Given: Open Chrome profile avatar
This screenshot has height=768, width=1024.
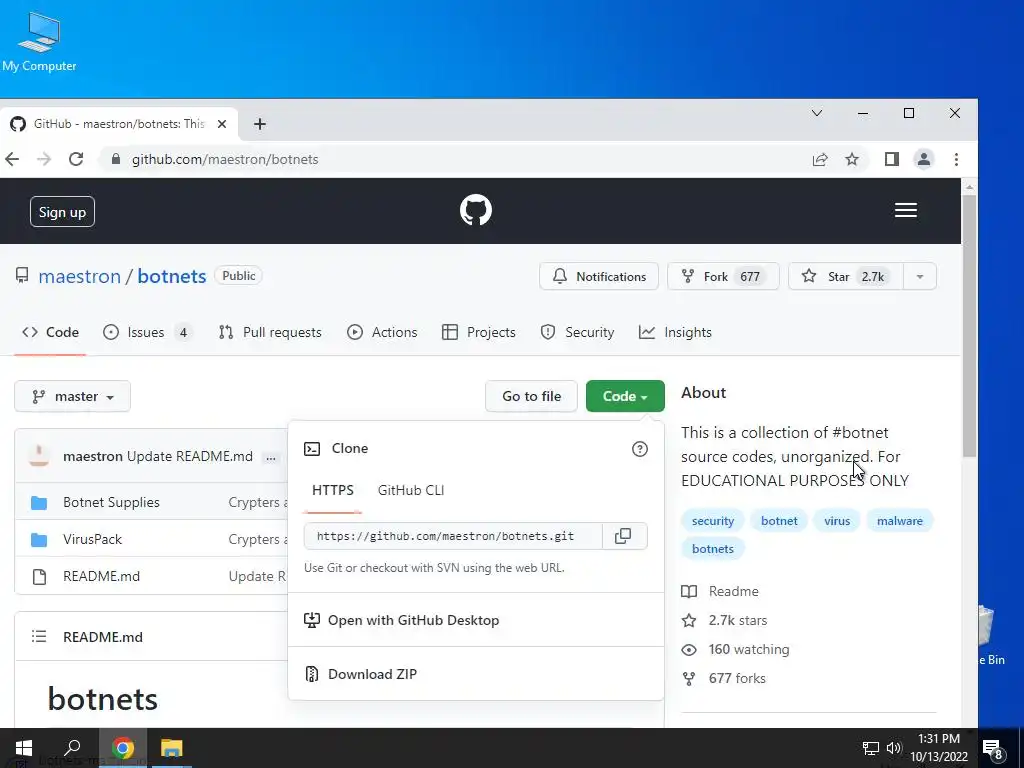Looking at the screenshot, I should click(923, 159).
